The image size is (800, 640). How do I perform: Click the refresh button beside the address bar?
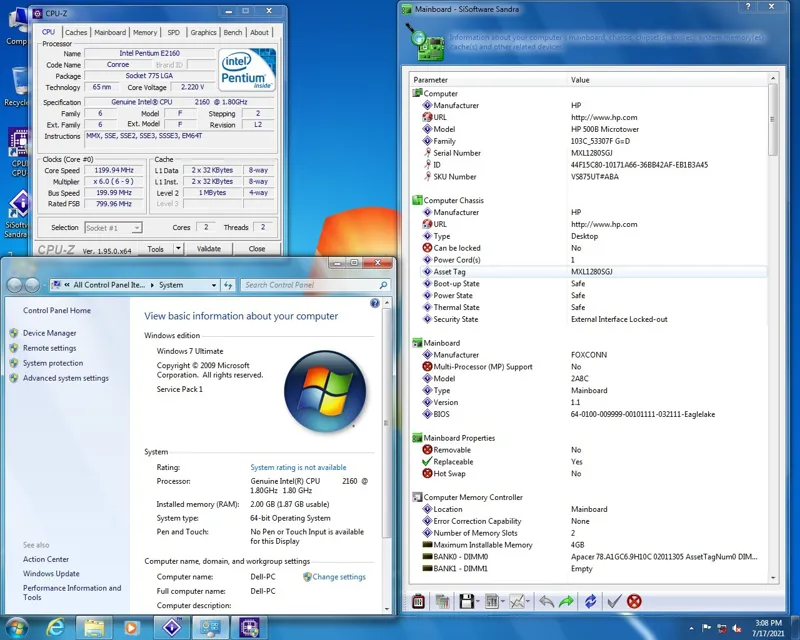(228, 285)
